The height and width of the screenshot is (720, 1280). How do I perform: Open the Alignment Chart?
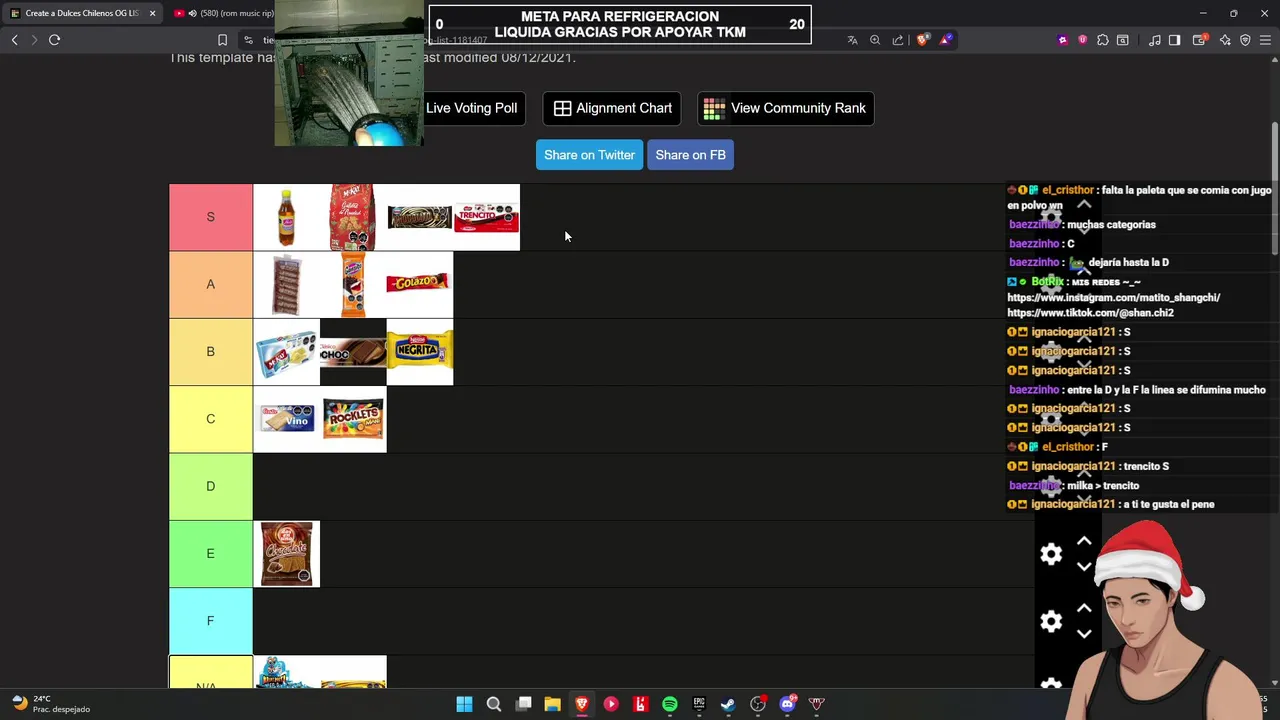pos(612,108)
